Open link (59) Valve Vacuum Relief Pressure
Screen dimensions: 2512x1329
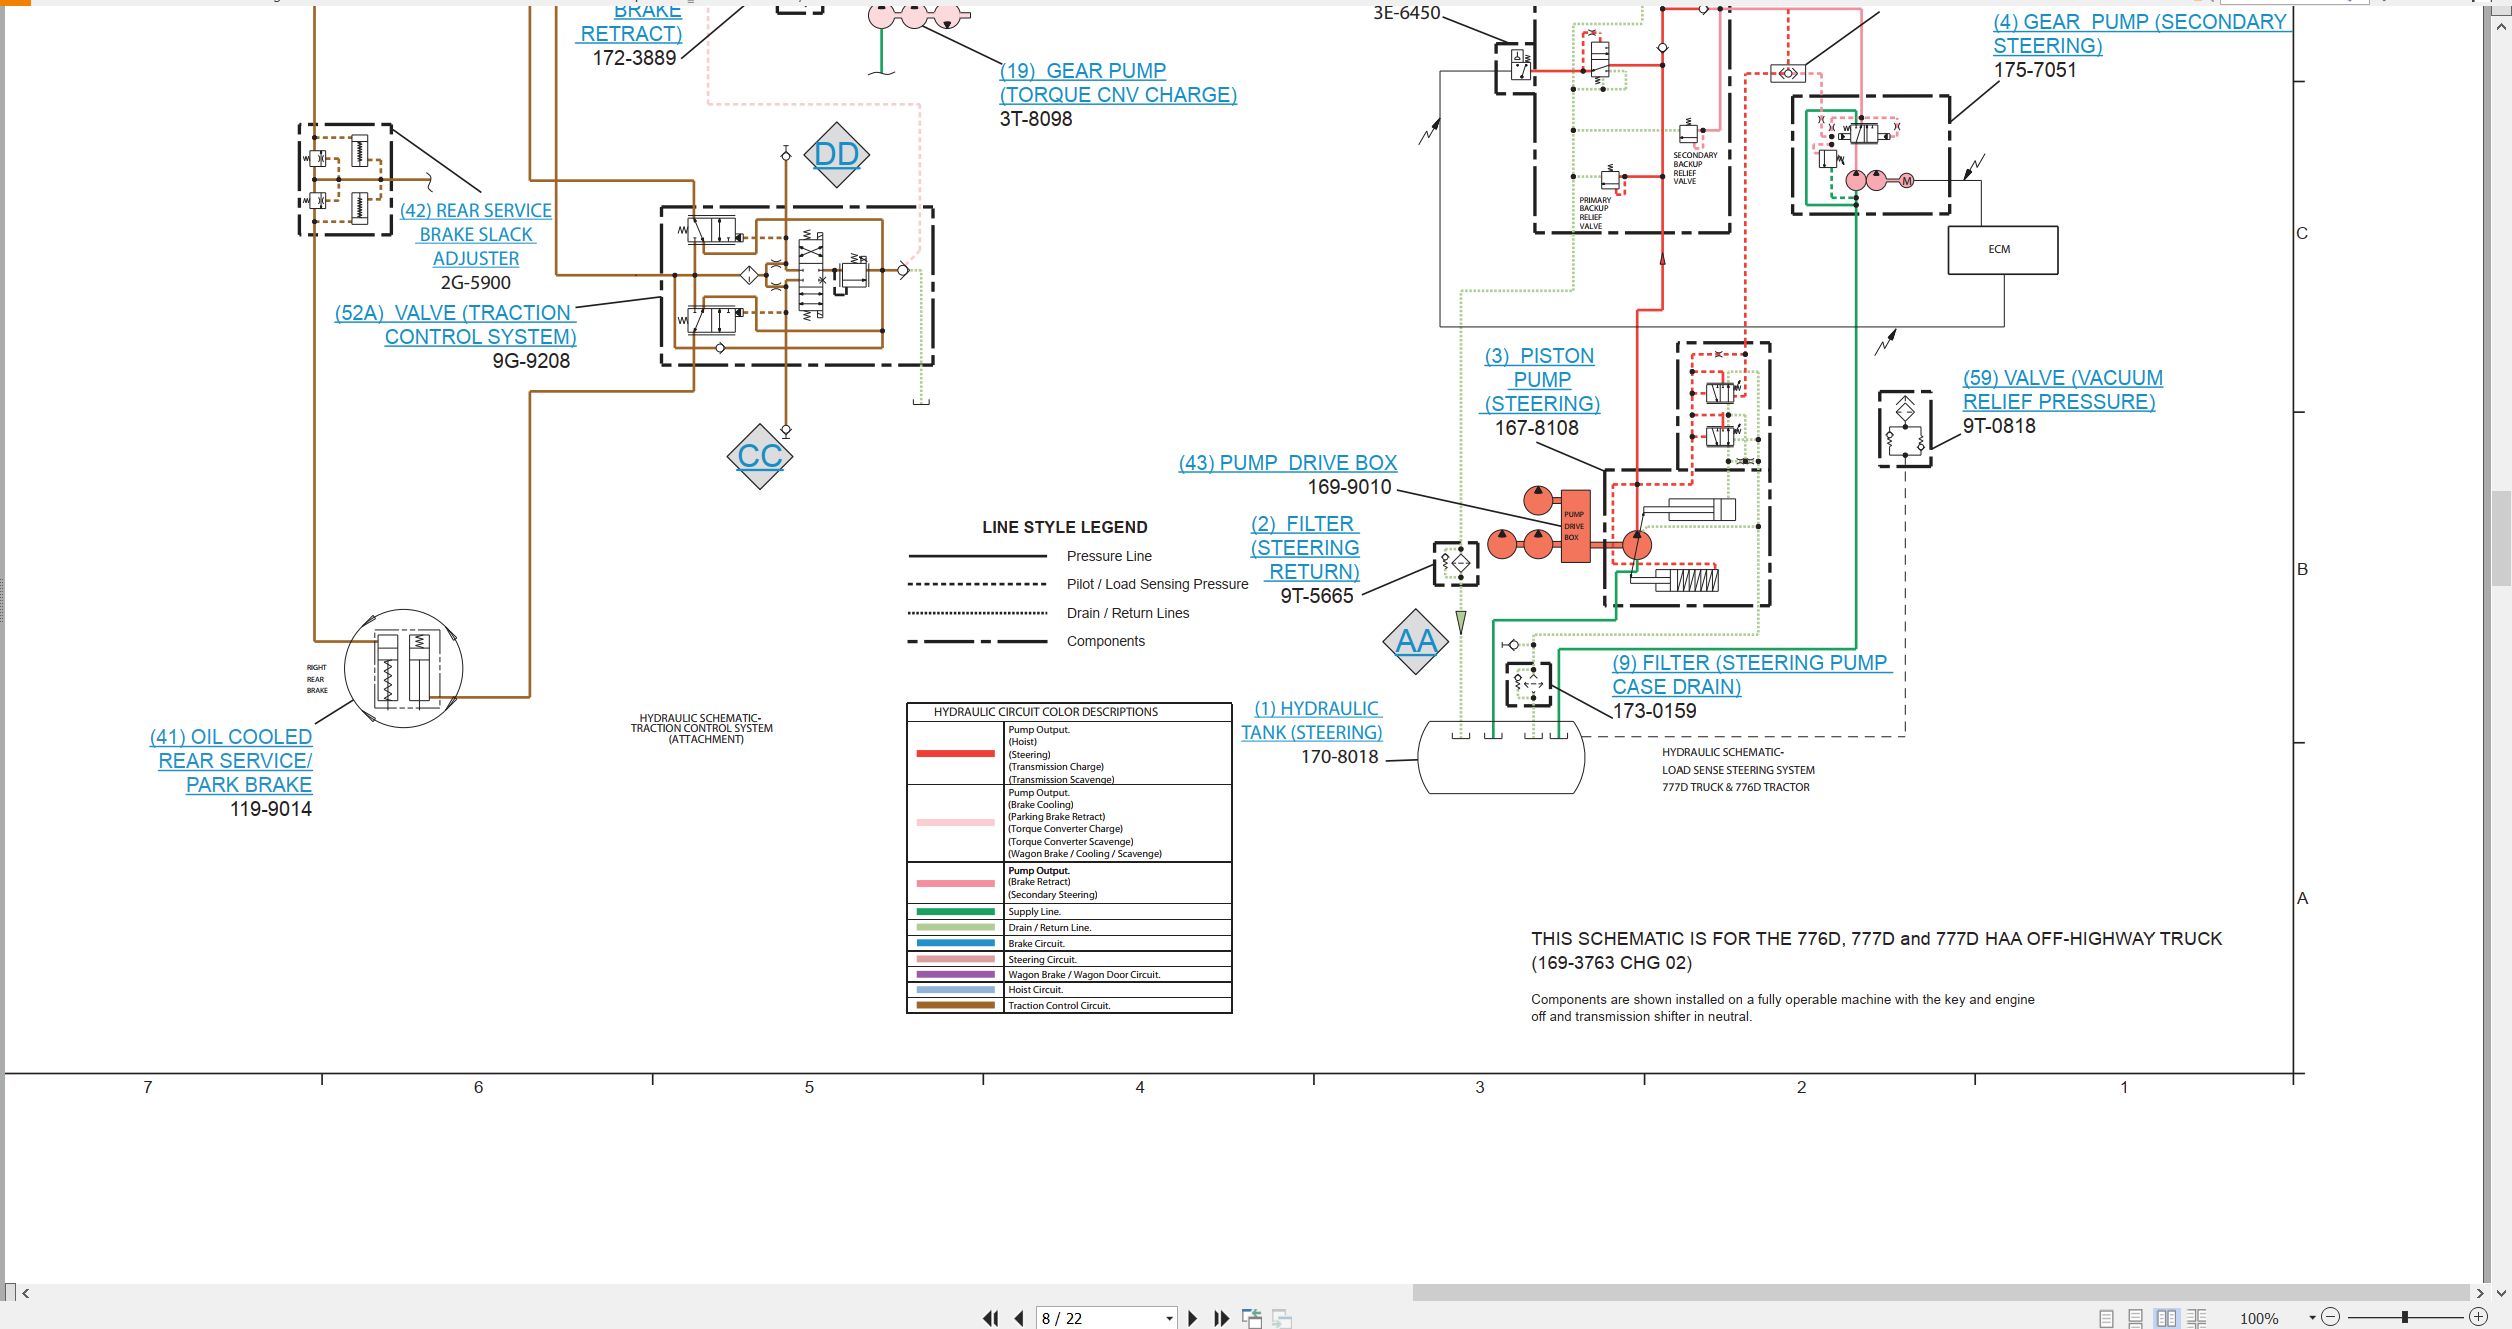(2062, 390)
